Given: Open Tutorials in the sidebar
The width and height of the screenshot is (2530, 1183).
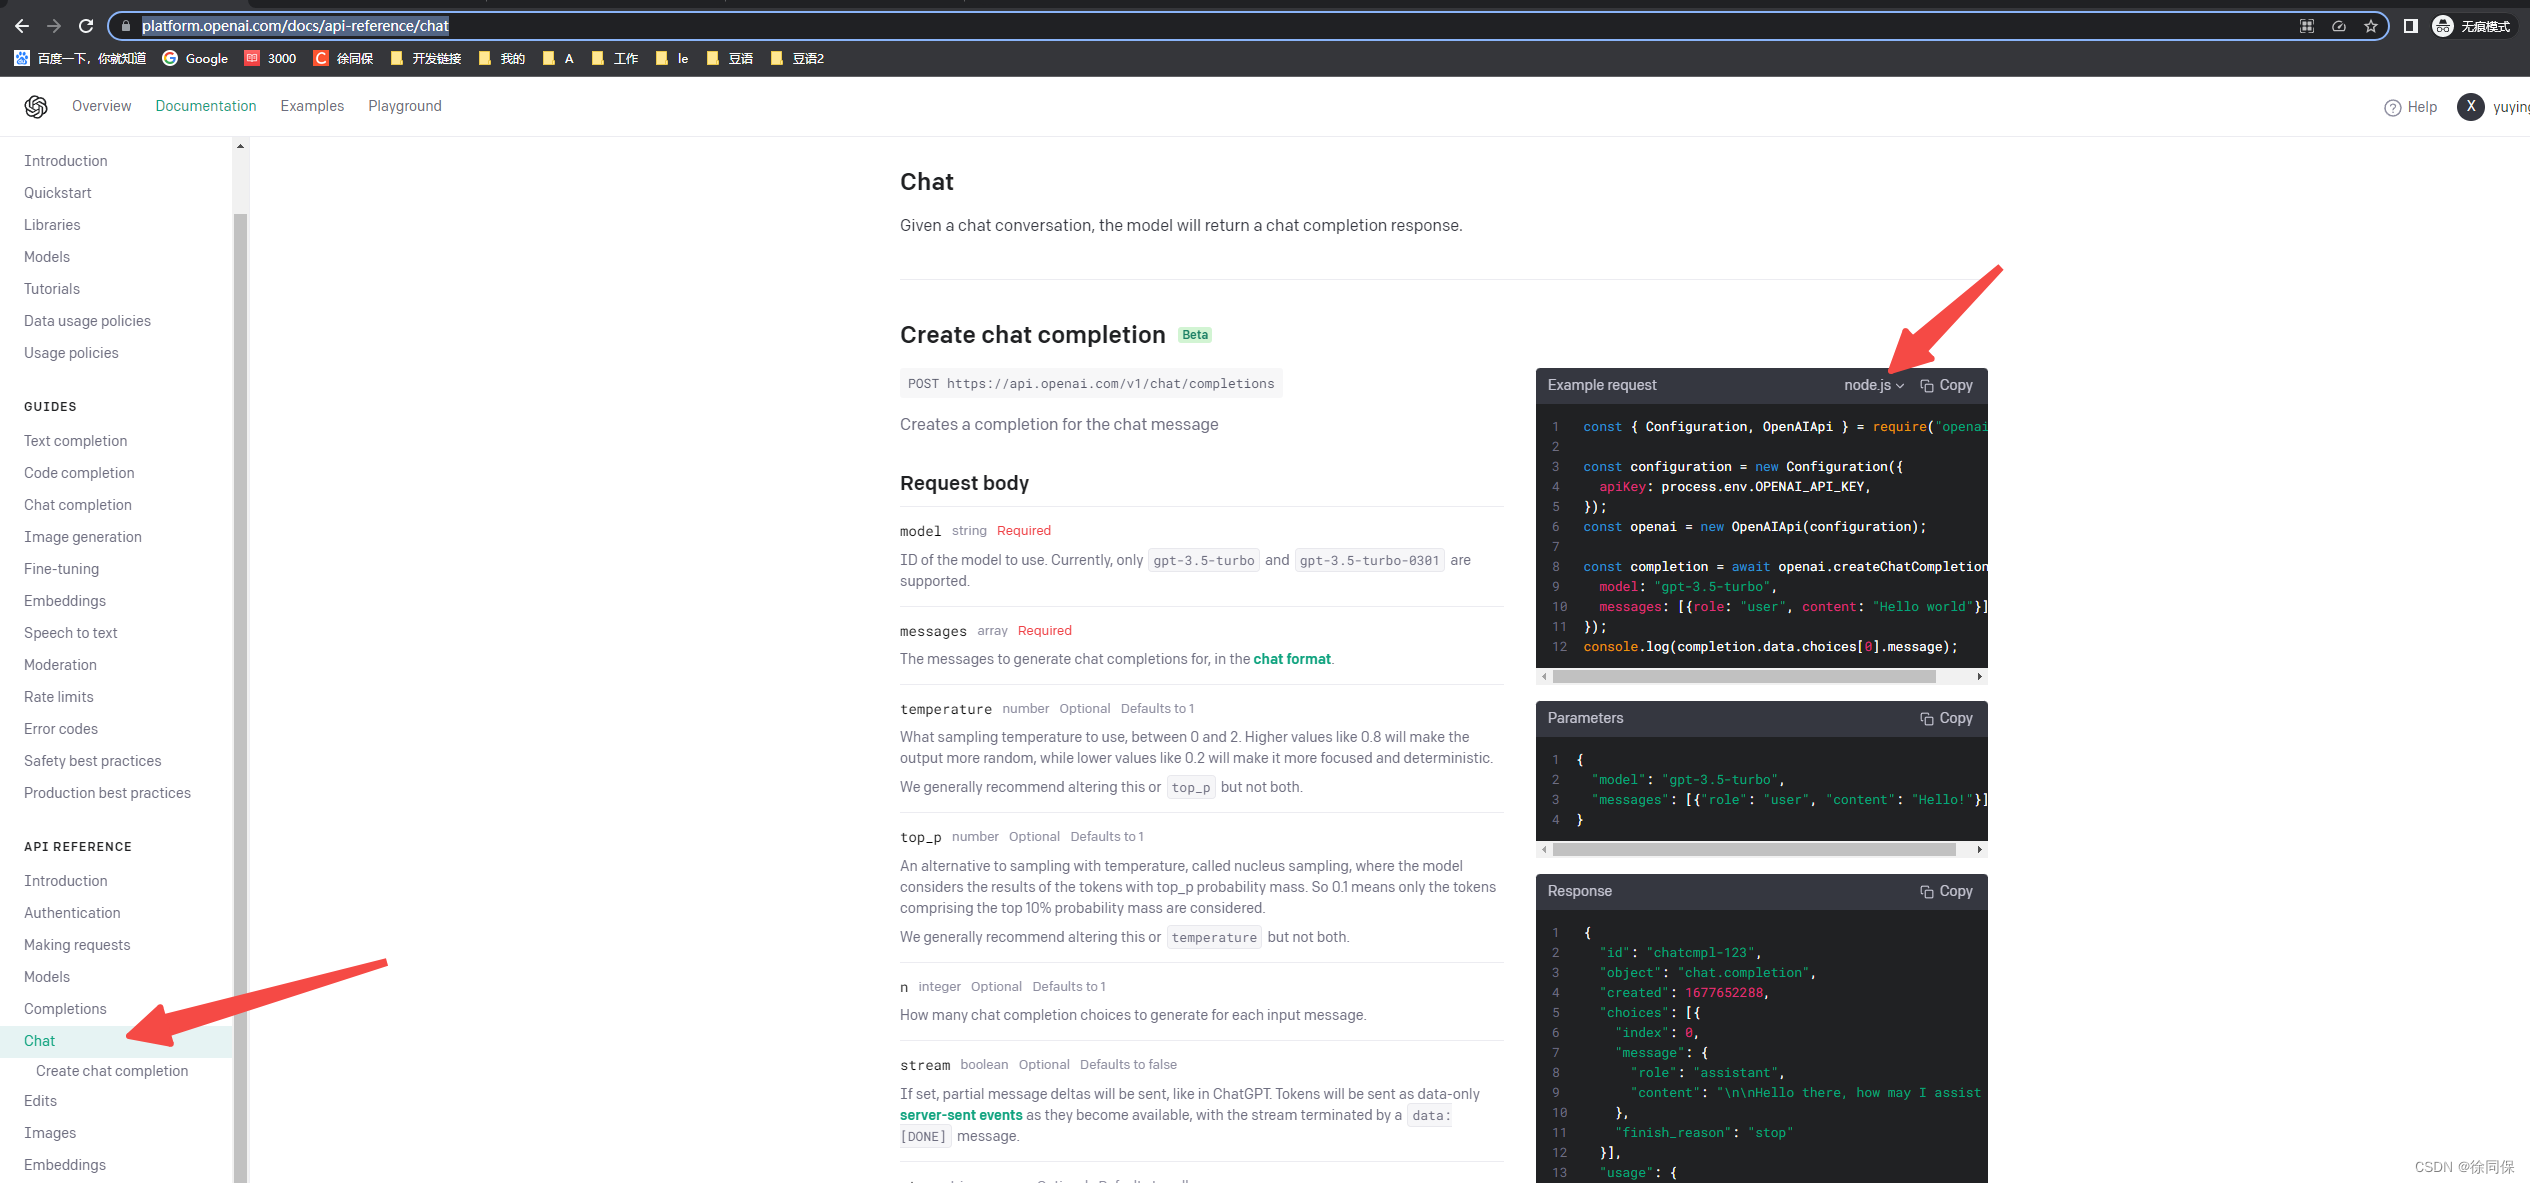Looking at the screenshot, I should coord(52,289).
